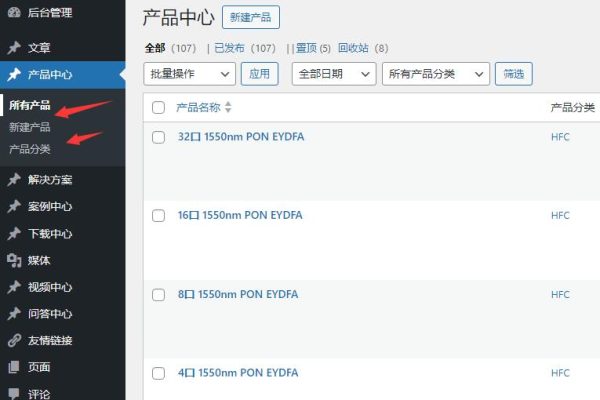Click the pin icon beside 文章
This screenshot has height=400, width=600.
click(x=13, y=47)
